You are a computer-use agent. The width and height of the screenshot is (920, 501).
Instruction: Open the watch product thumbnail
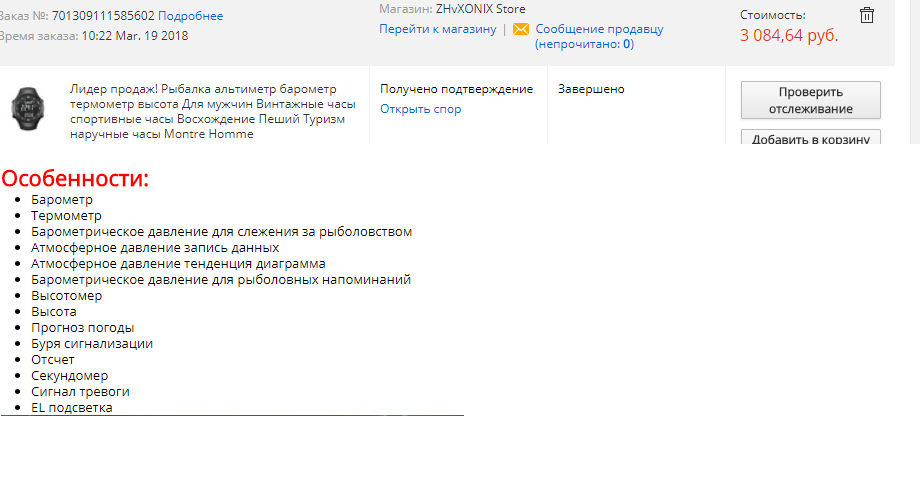28,107
